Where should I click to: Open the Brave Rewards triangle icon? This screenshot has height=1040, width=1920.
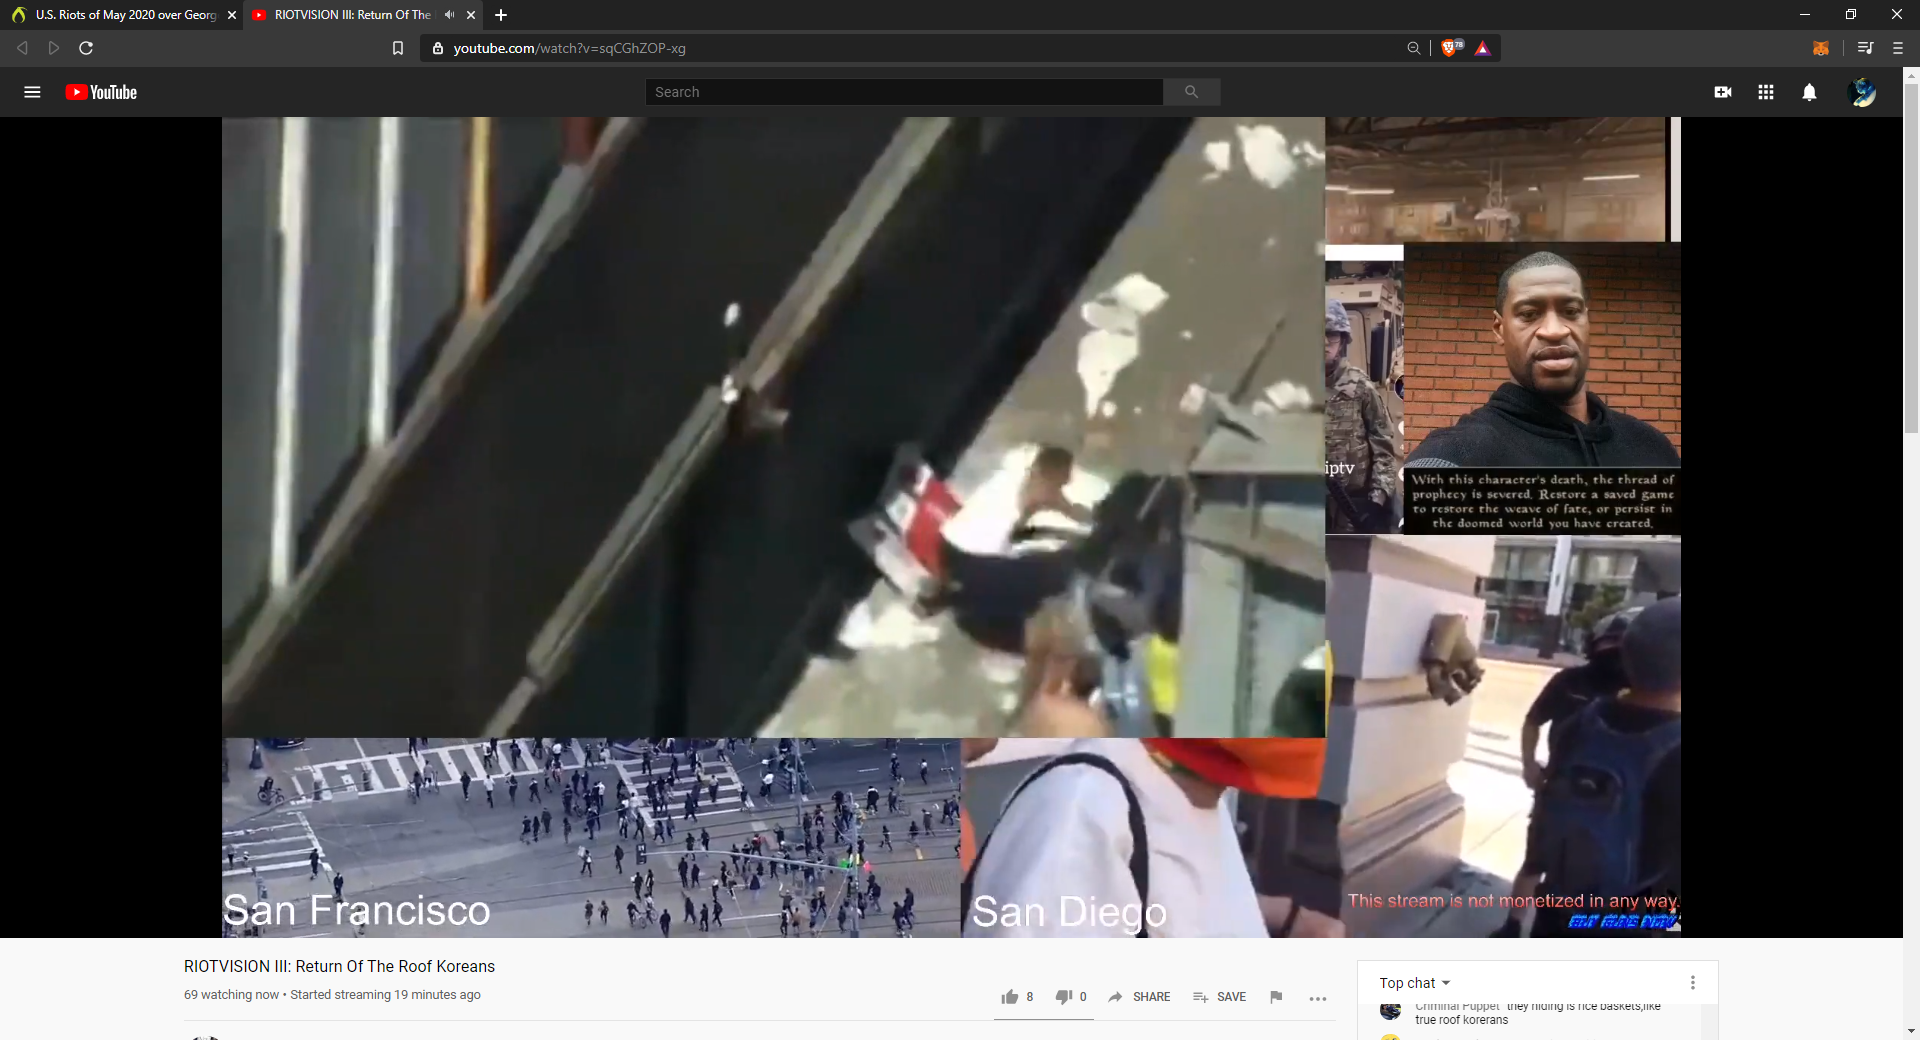(1483, 48)
